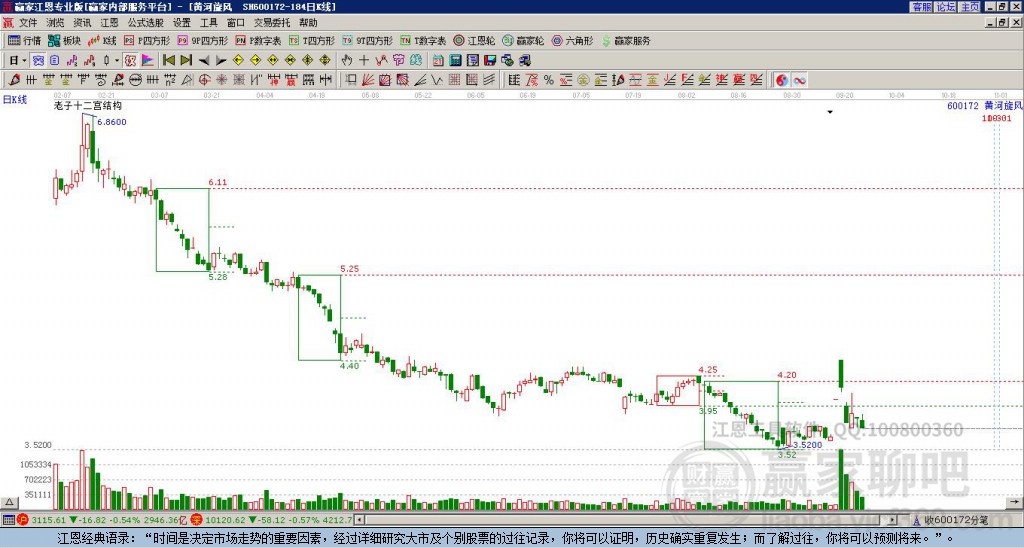Select the hand pan tool
Viewport: 1024px width, 548px height.
click(347, 61)
